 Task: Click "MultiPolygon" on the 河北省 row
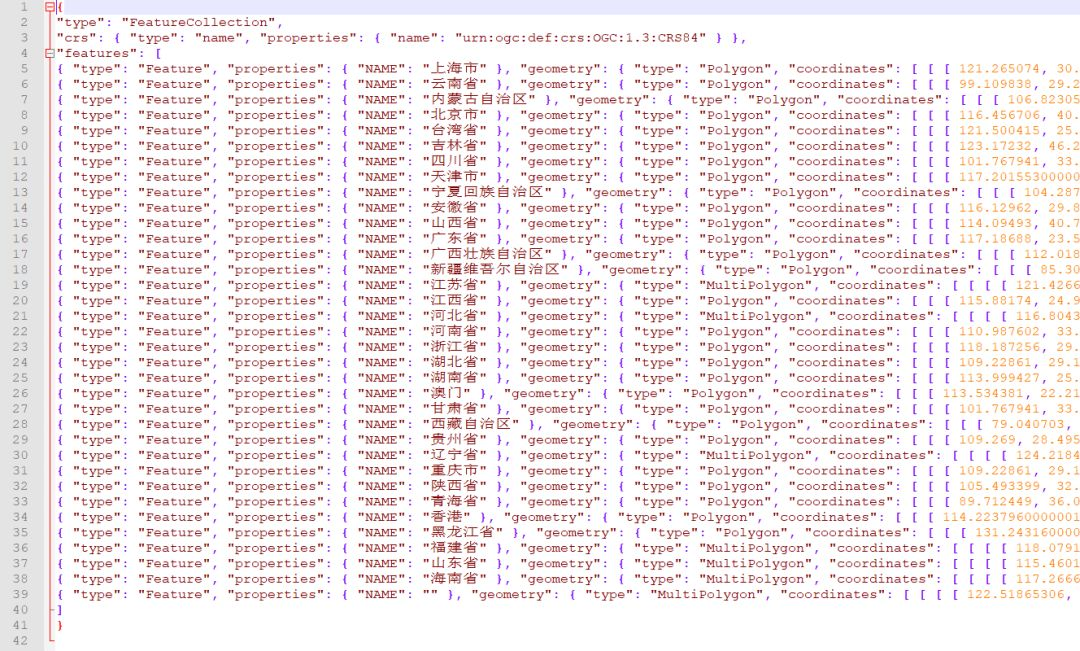coord(756,316)
